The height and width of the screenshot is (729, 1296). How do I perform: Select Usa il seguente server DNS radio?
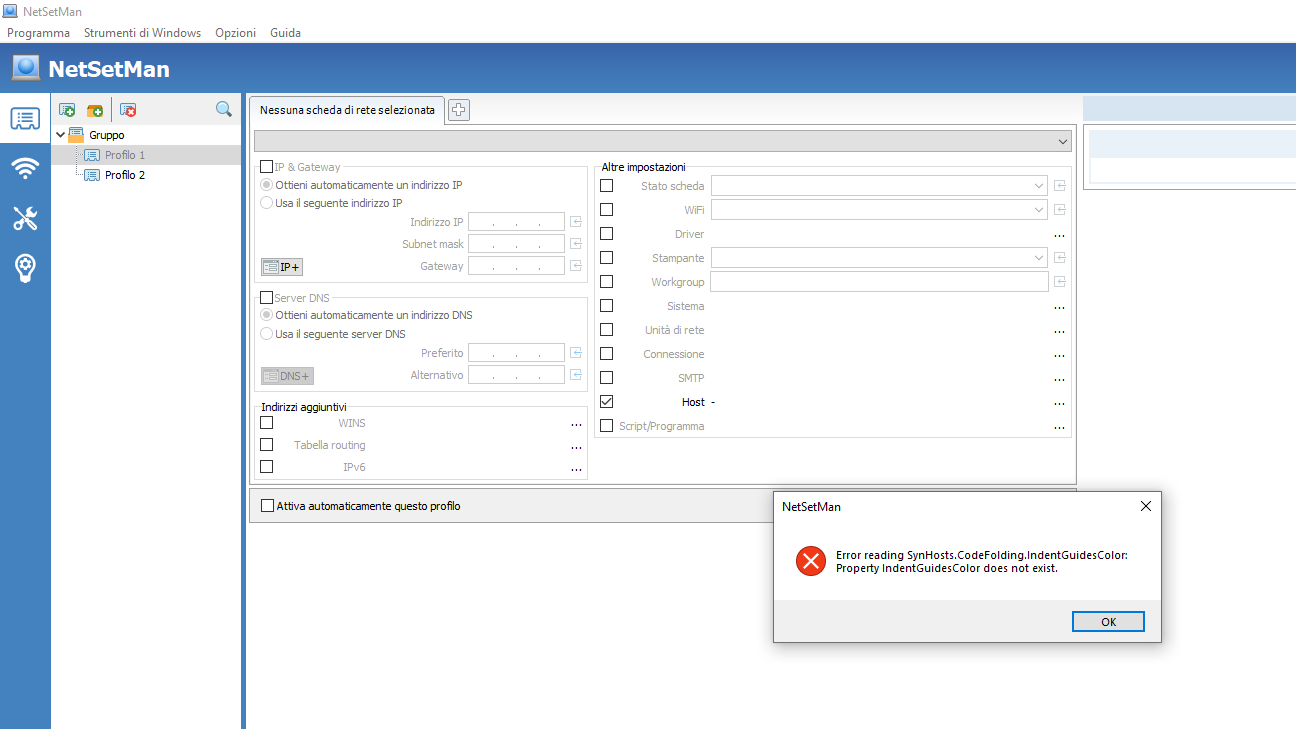coord(266,334)
